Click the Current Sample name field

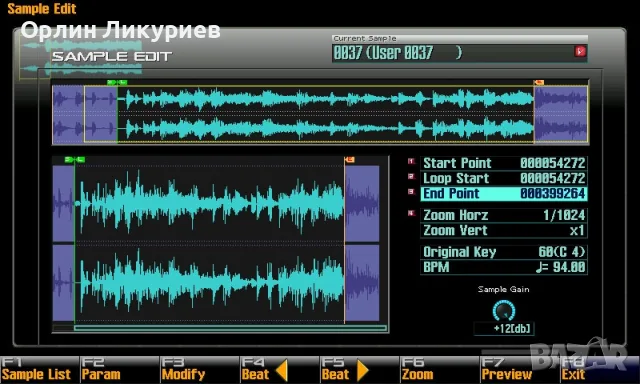point(460,53)
